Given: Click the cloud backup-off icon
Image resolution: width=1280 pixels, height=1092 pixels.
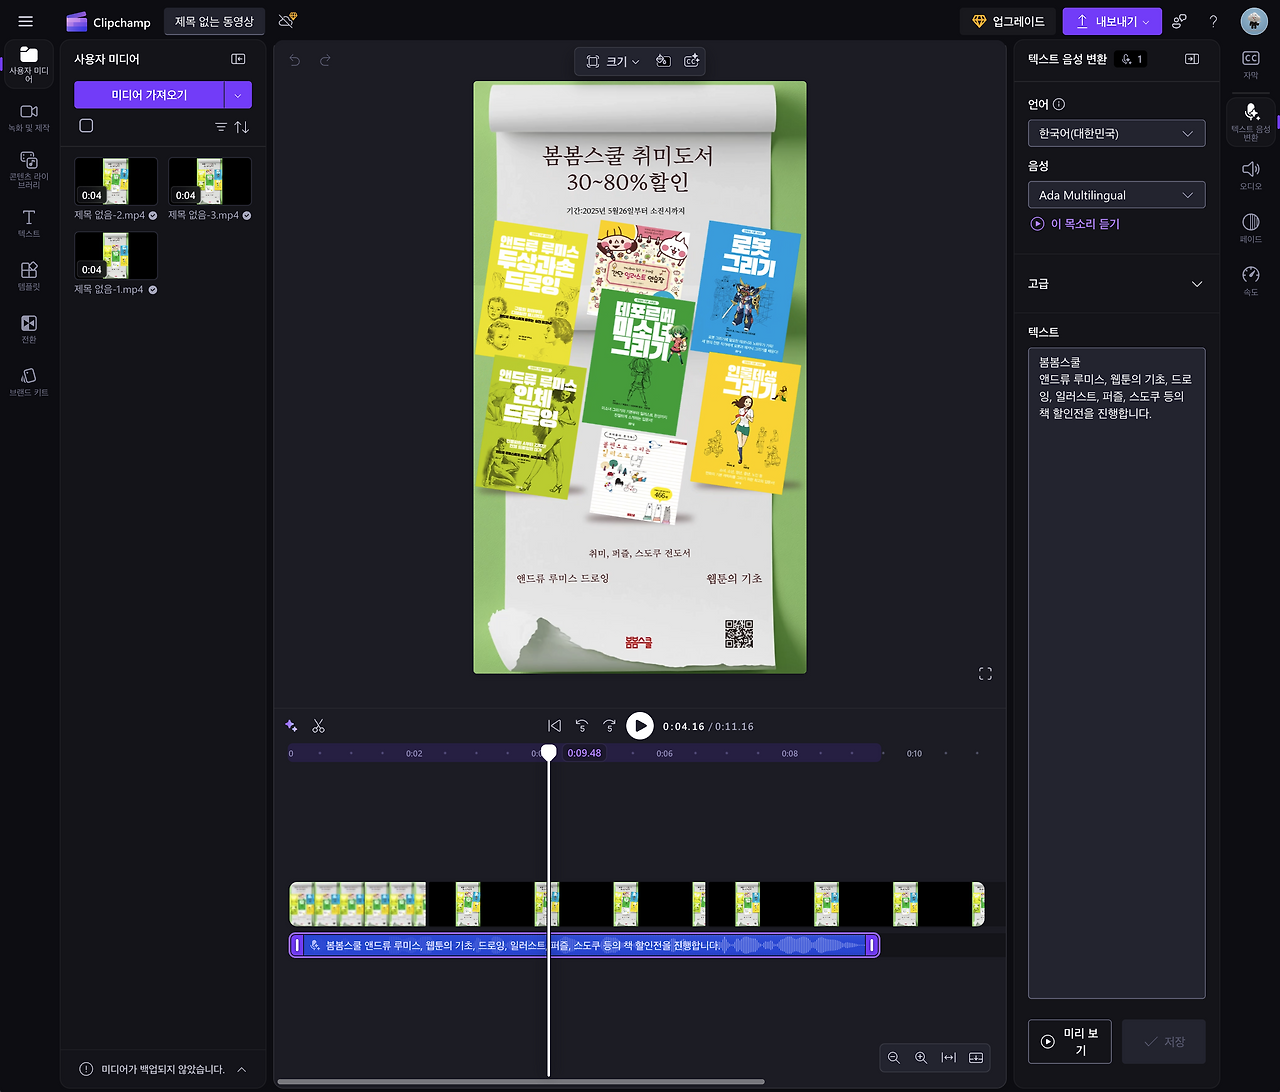Looking at the screenshot, I should (287, 21).
